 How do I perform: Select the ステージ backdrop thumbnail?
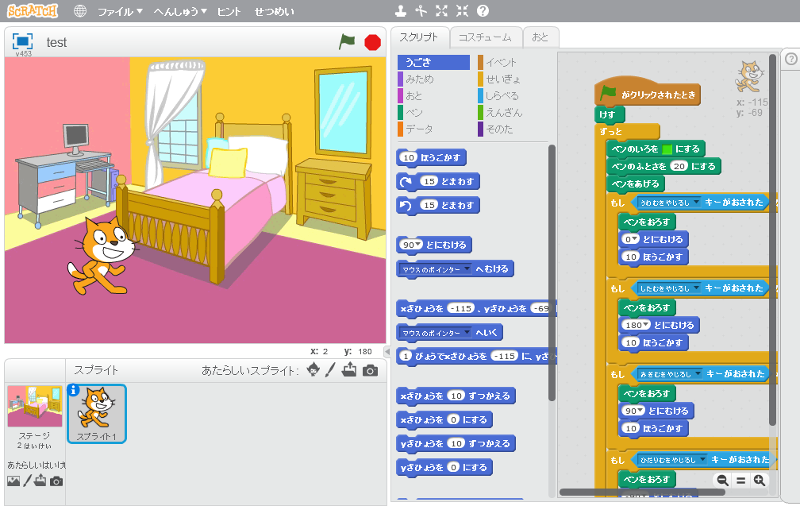(x=34, y=406)
